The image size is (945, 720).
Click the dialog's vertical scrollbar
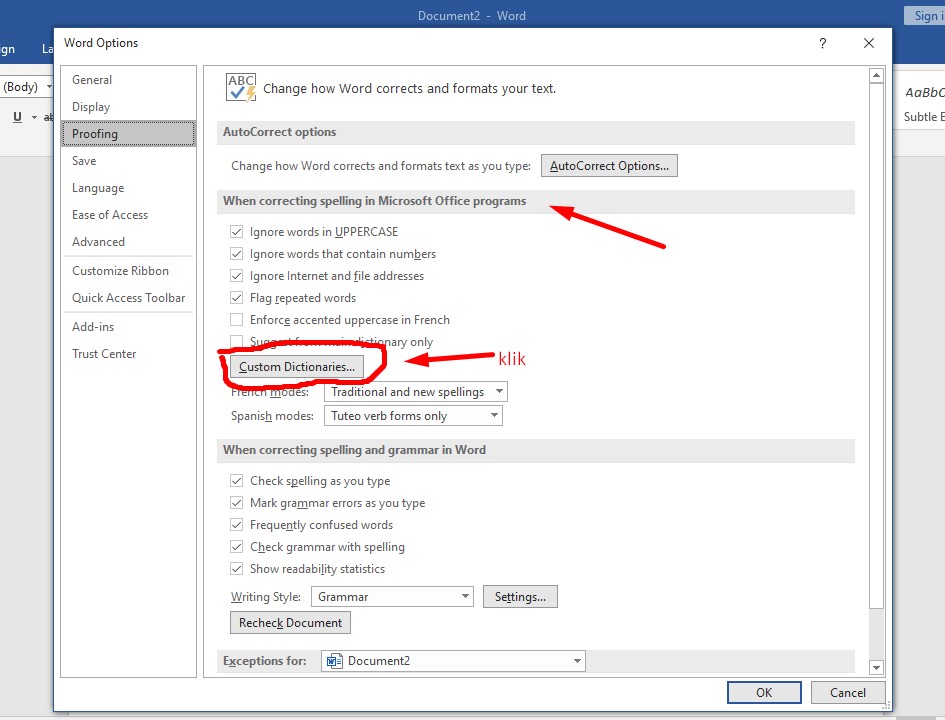pos(877,350)
